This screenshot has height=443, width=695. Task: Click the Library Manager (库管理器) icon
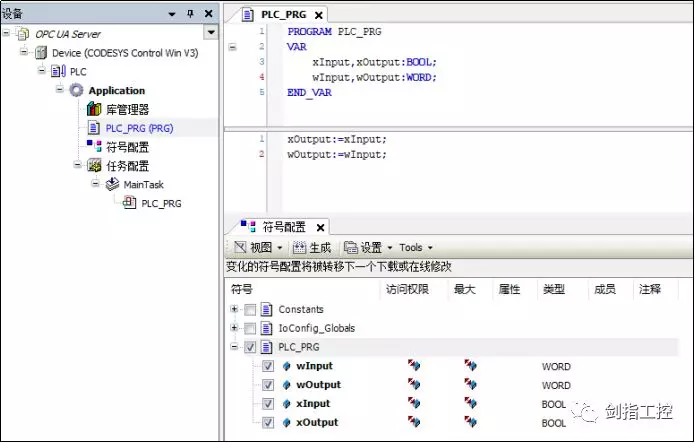[94, 109]
